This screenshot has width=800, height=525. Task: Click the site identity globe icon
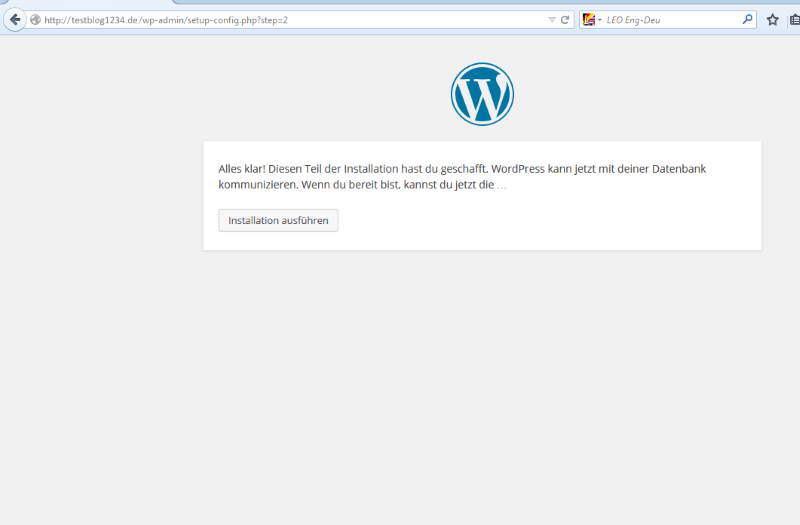point(35,20)
